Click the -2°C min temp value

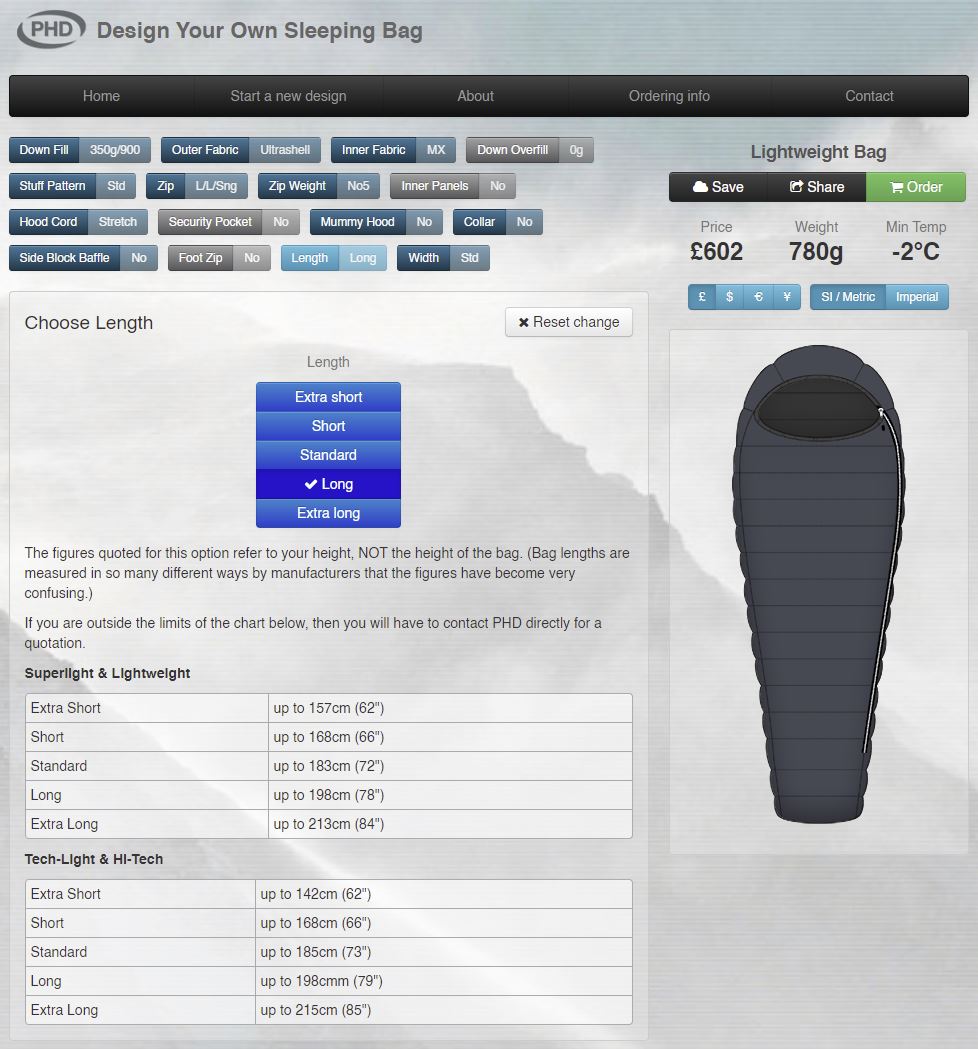pos(916,252)
